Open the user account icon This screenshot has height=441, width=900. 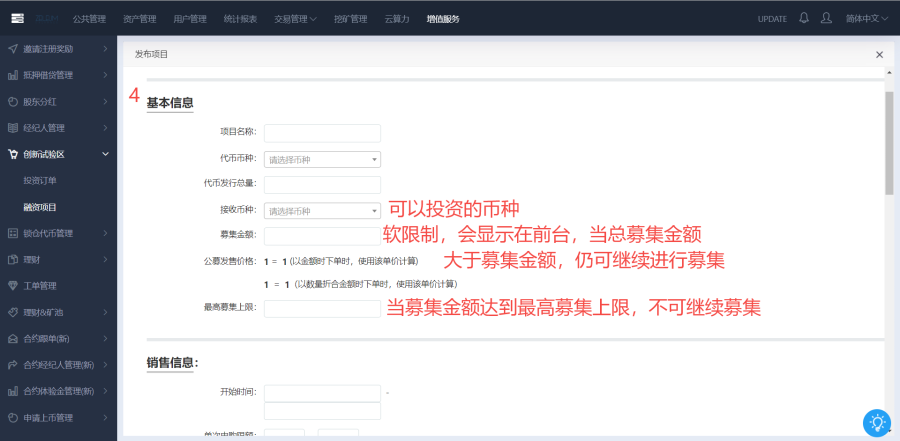tap(827, 18)
